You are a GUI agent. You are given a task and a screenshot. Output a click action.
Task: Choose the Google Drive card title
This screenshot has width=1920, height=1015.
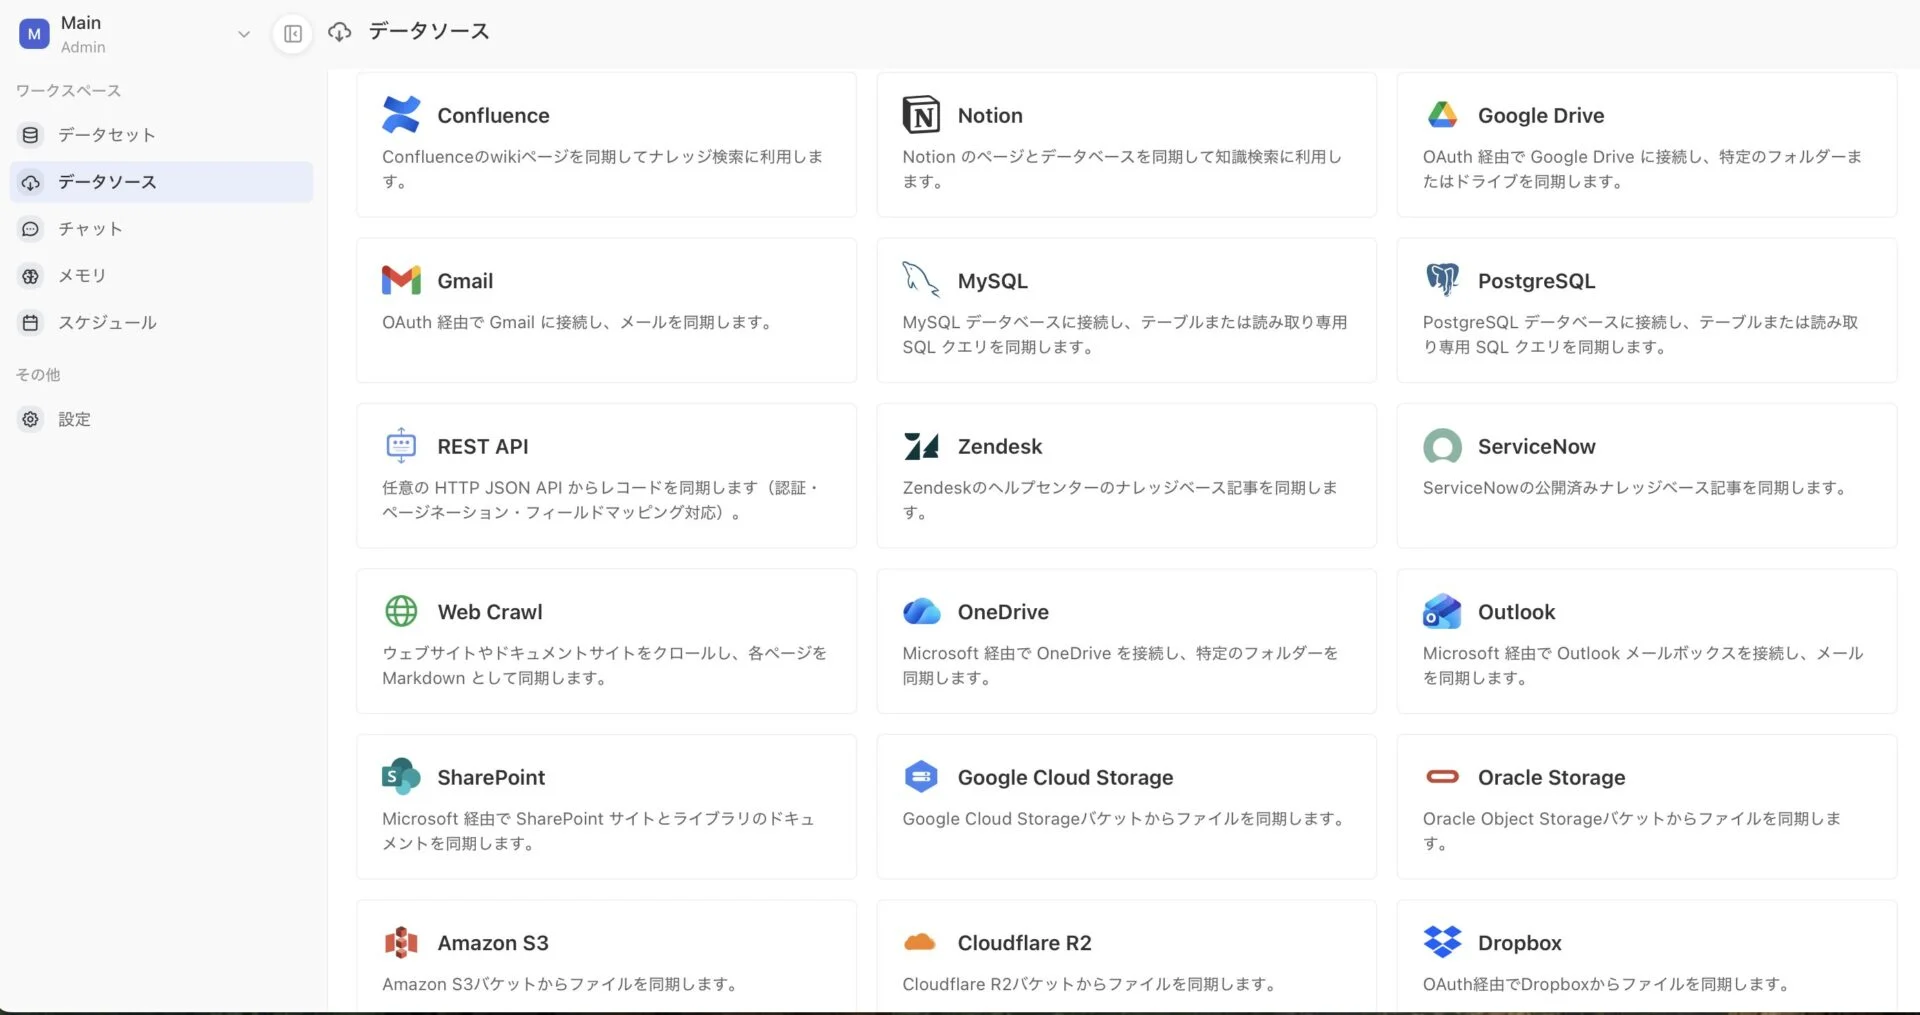point(1541,115)
